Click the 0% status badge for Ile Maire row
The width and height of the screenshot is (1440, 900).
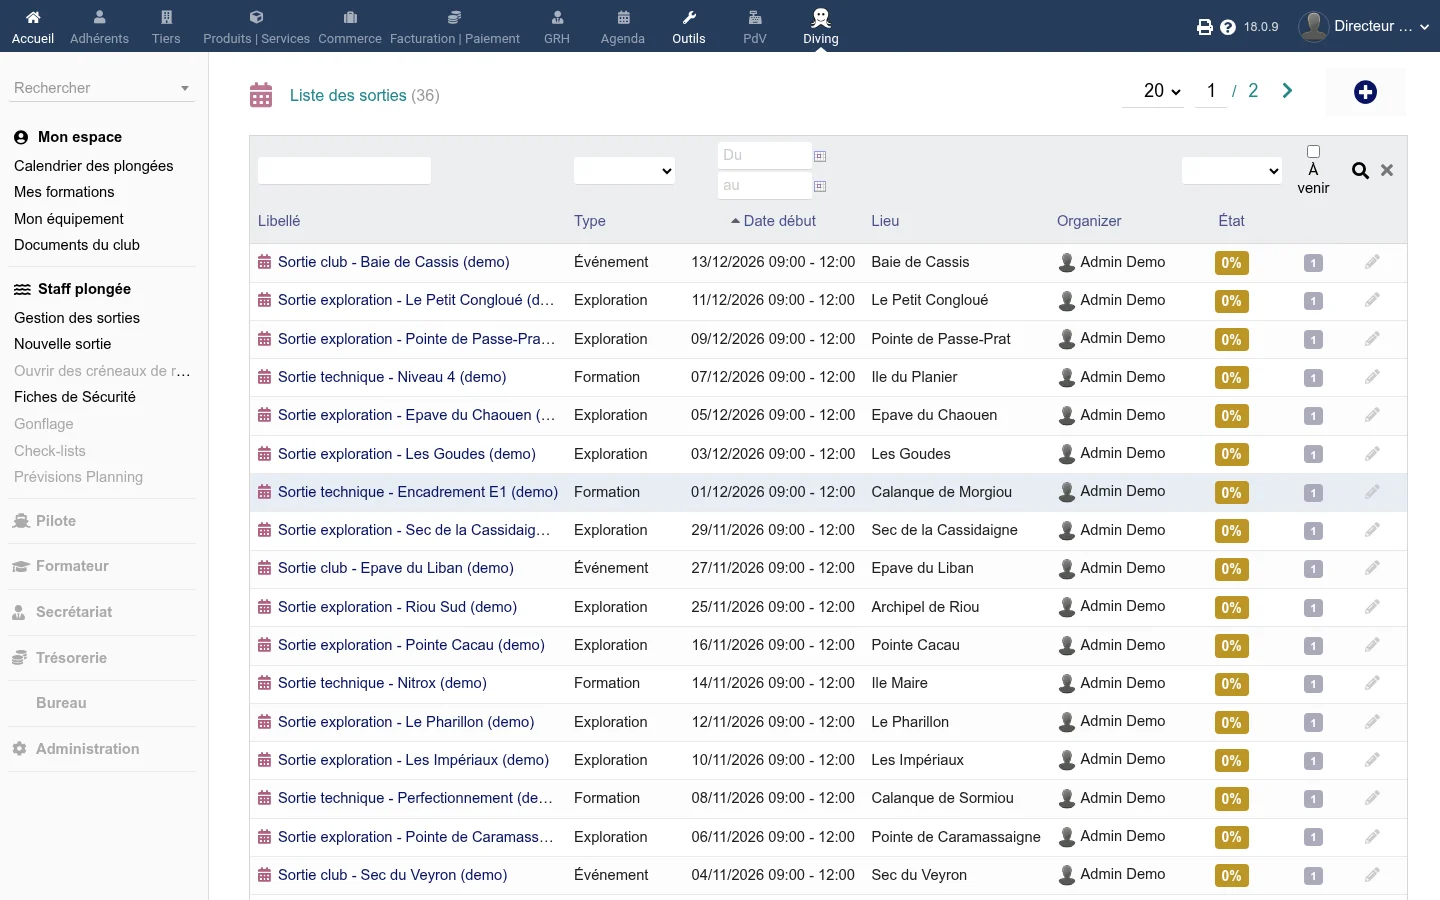(1231, 684)
